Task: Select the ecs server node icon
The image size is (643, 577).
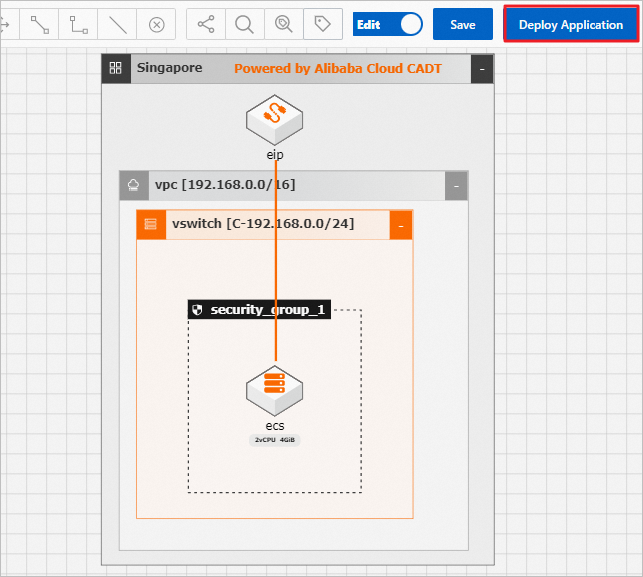Action: point(274,391)
